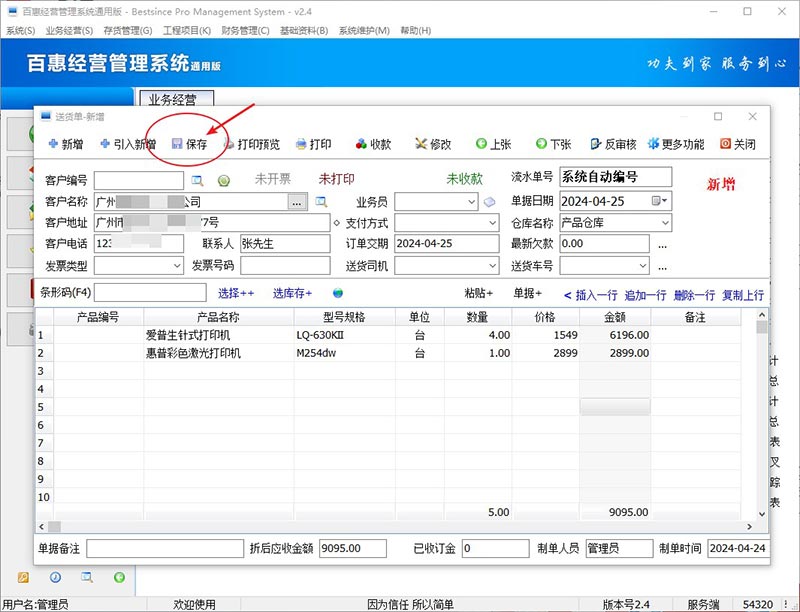Image resolution: width=800 pixels, height=612 pixels.
Task: Save the delivery note with 保存
Action: [189, 144]
